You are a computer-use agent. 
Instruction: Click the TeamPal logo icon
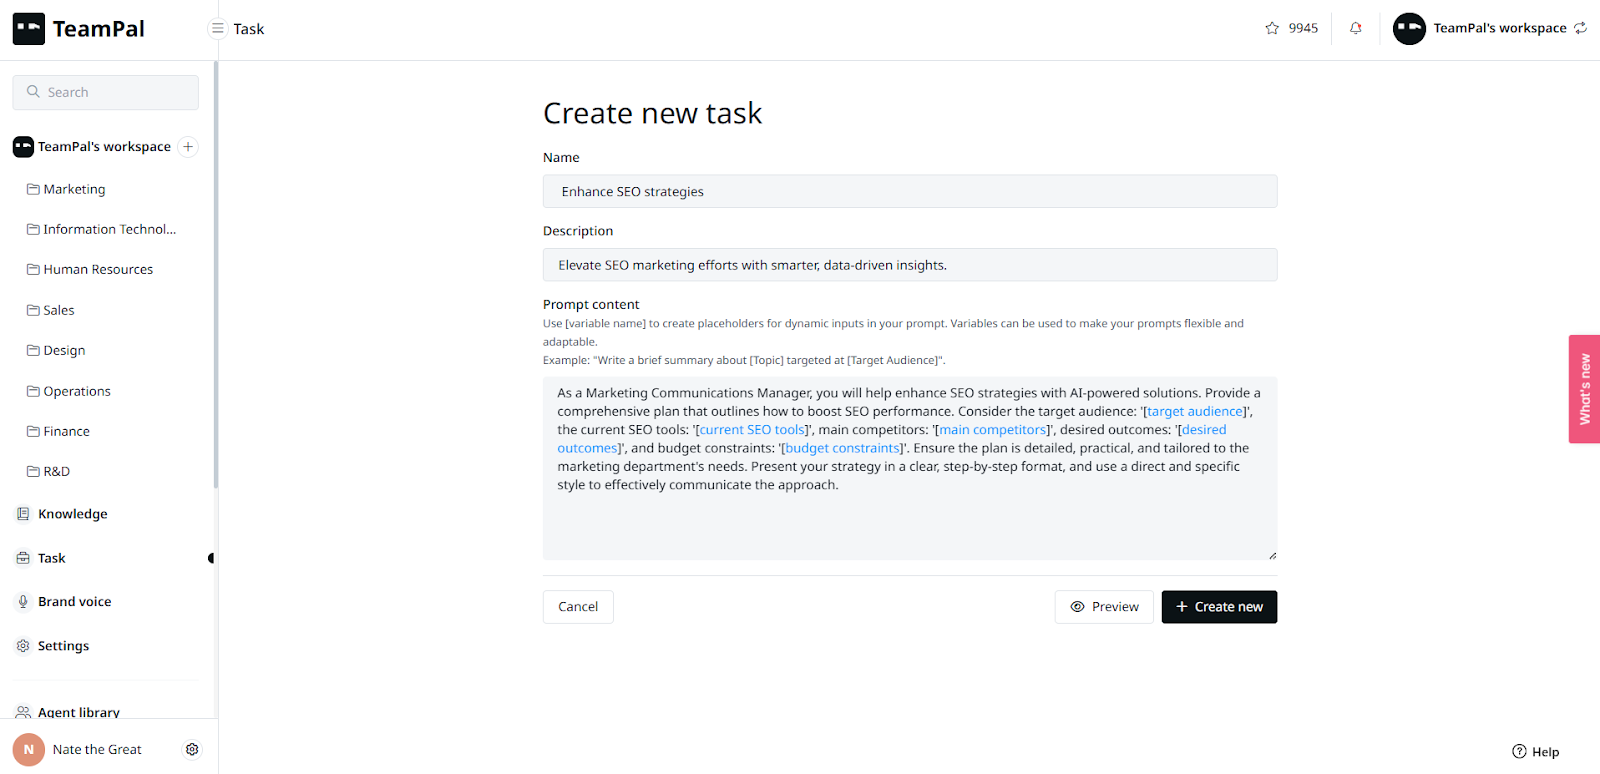tap(28, 29)
